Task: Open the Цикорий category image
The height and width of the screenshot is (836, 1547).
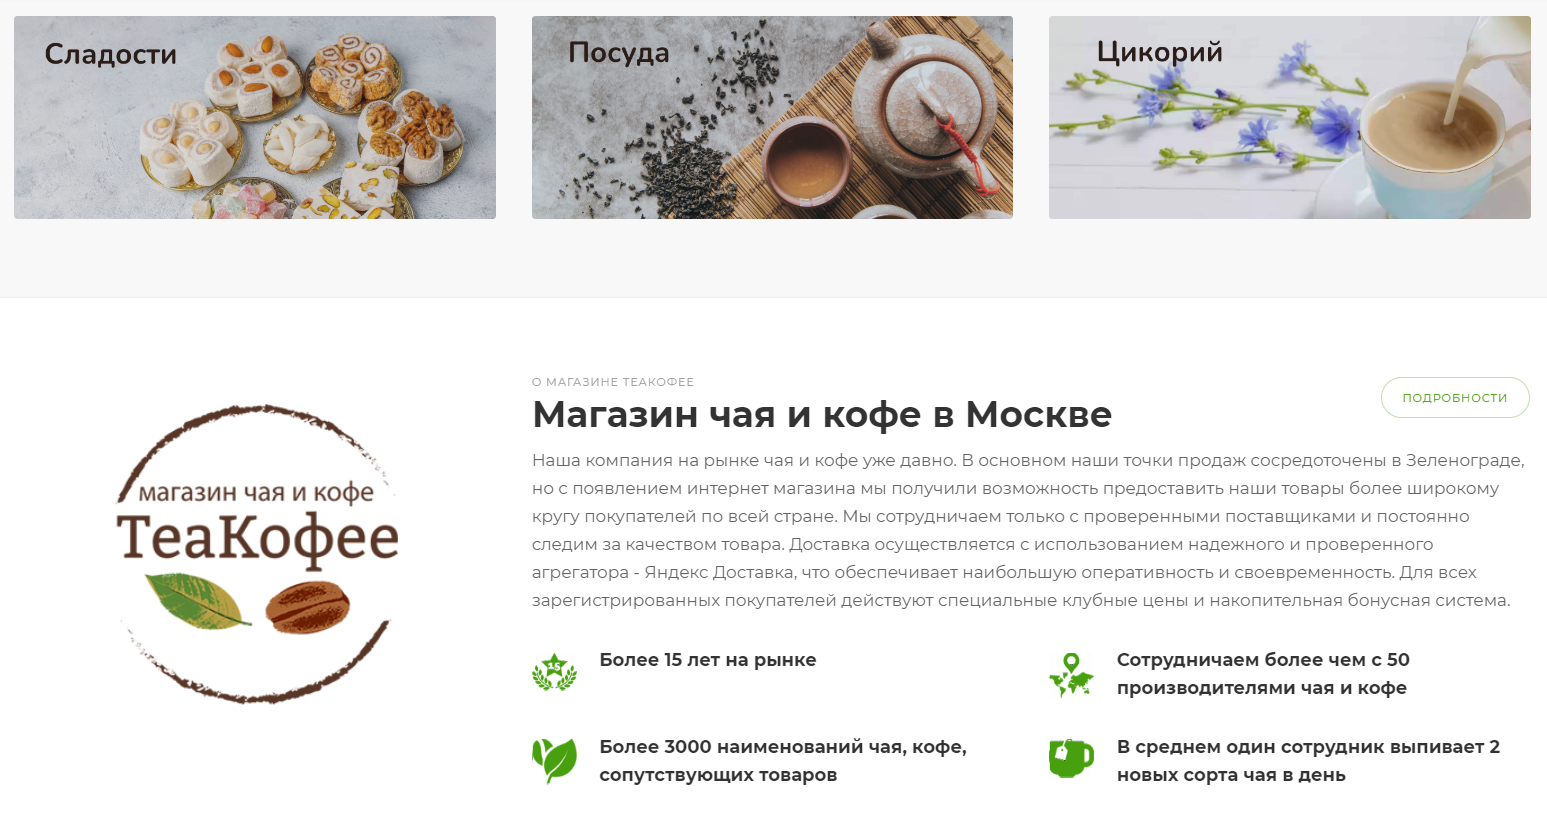Action: click(x=1290, y=117)
